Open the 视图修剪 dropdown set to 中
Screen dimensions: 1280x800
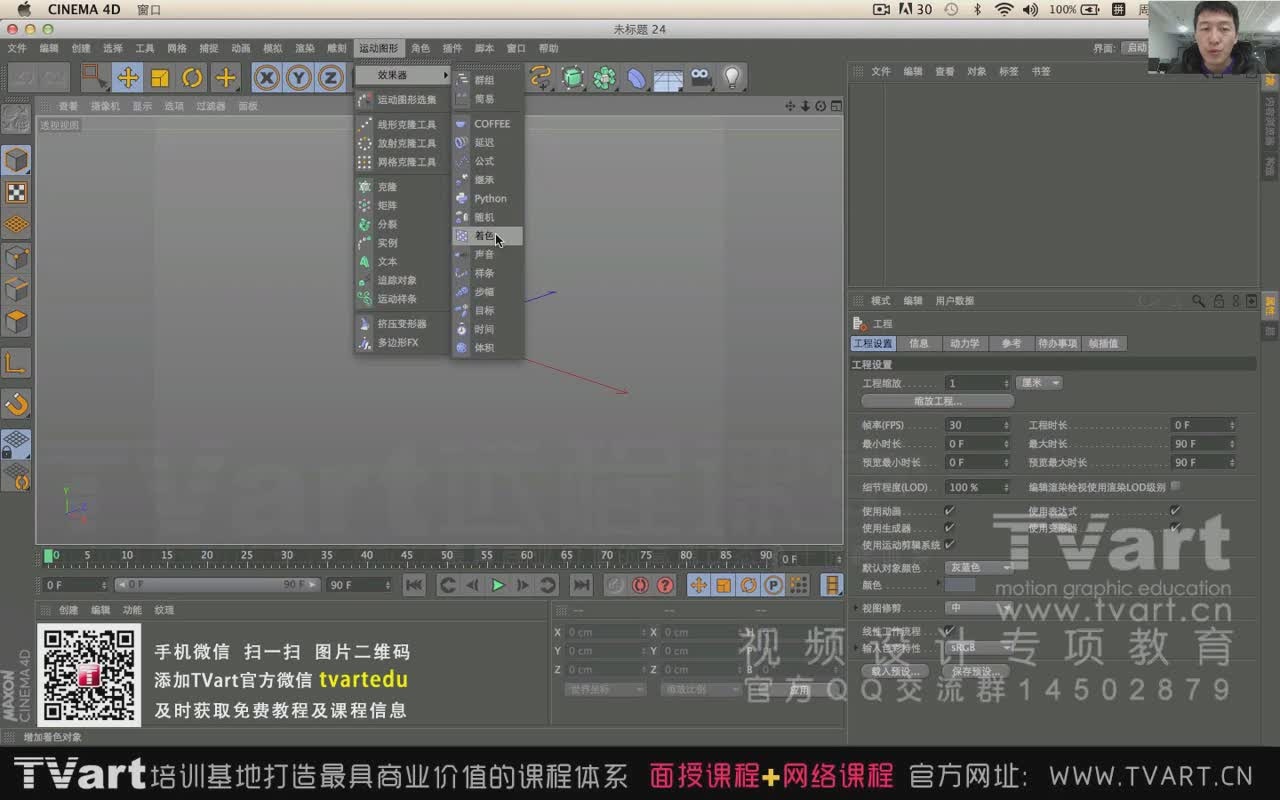tap(981, 607)
